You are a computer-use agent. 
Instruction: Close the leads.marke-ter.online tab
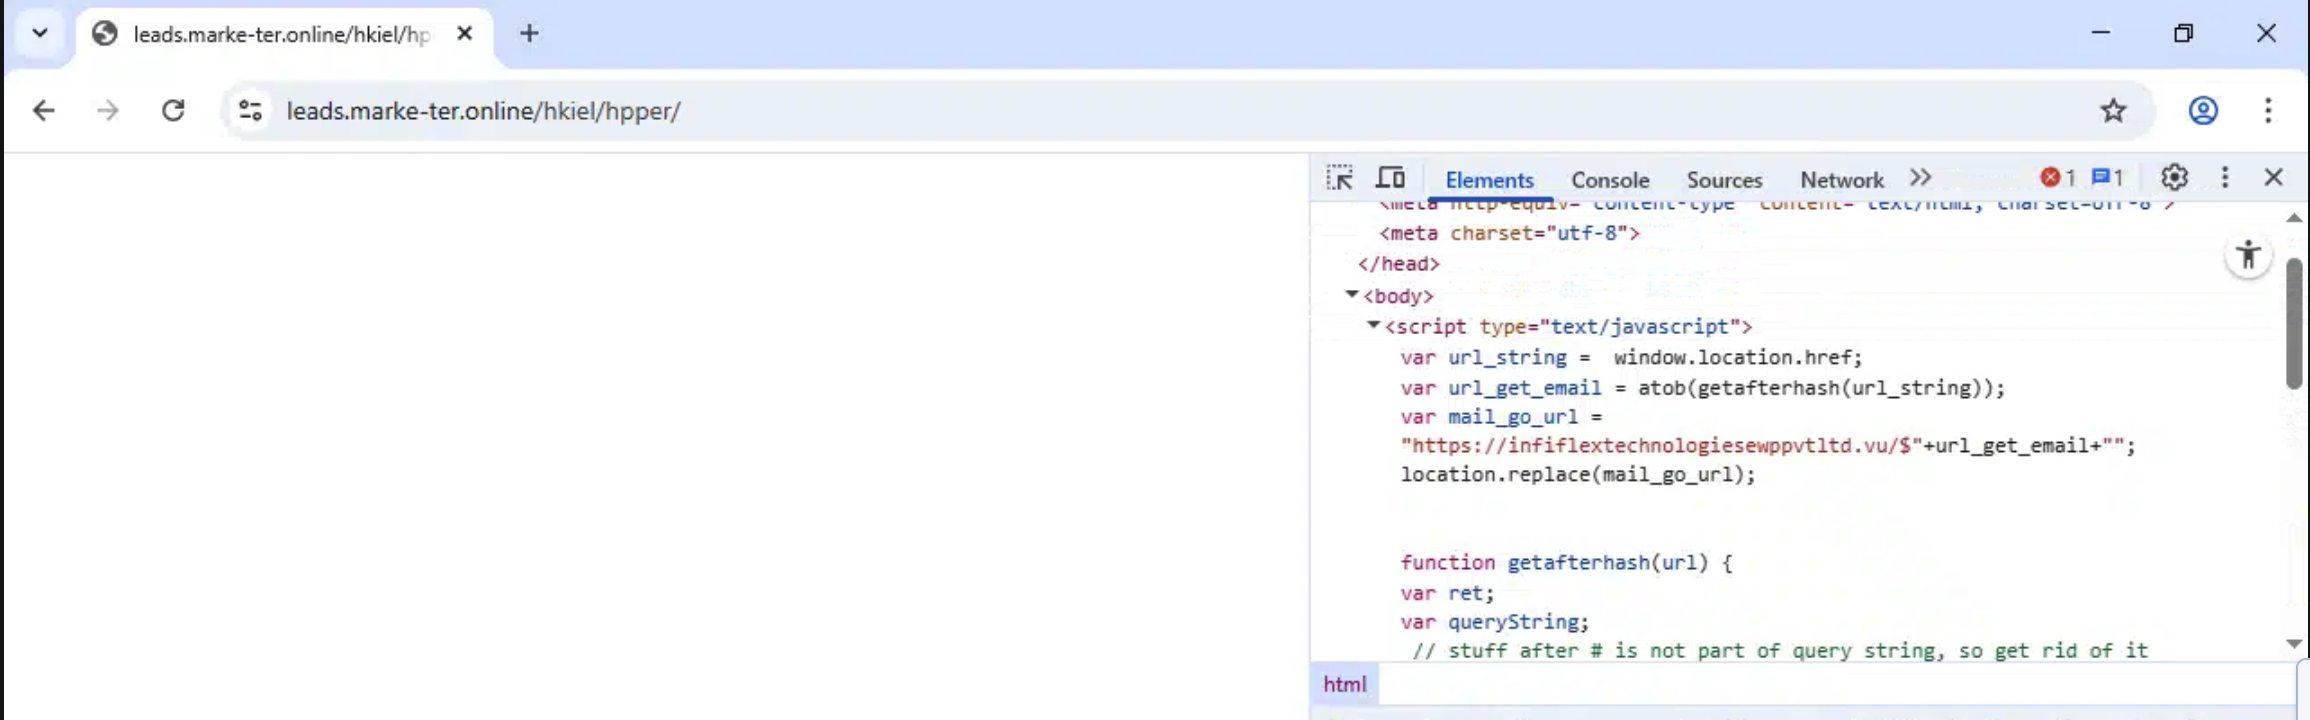[464, 33]
